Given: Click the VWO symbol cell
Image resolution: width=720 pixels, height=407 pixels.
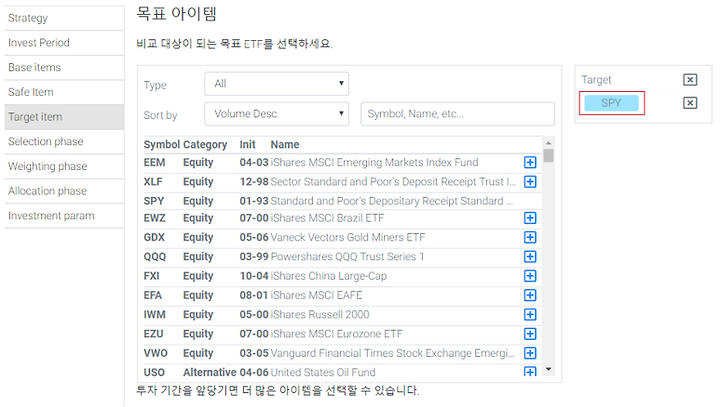Looking at the screenshot, I should pyautogui.click(x=156, y=353).
